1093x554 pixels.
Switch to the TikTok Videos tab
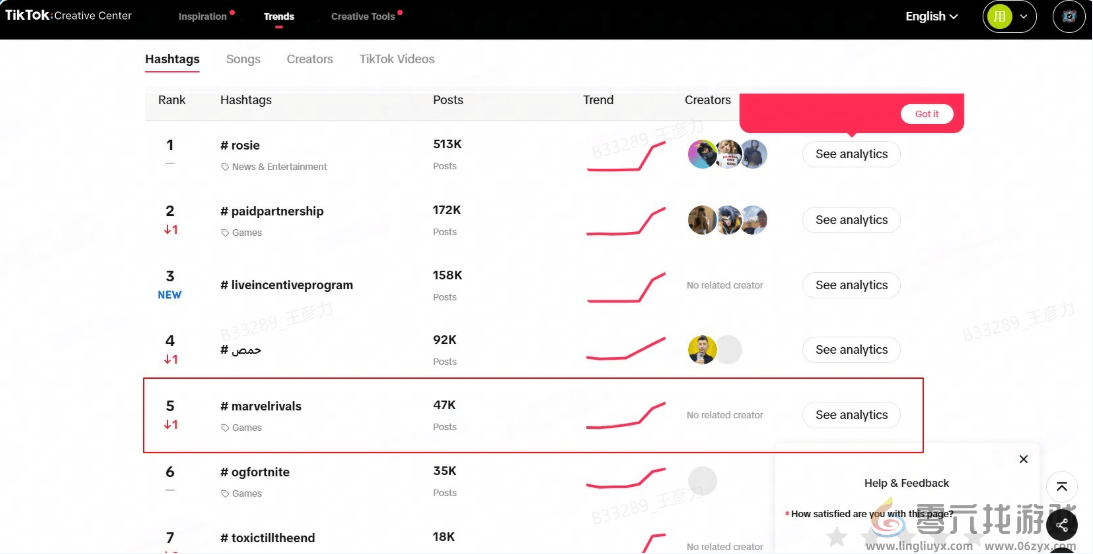(397, 59)
